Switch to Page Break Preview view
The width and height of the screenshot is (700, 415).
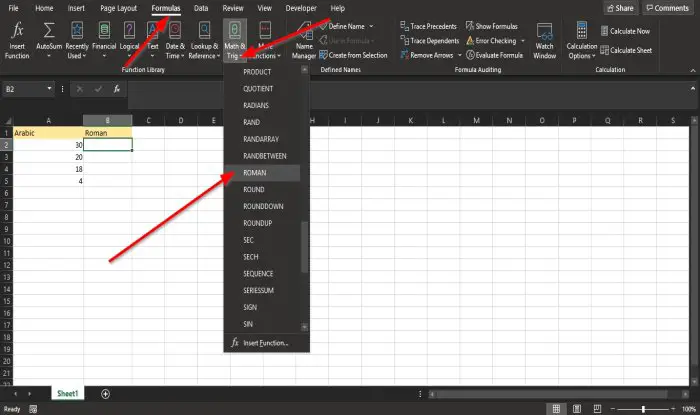(x=597, y=409)
